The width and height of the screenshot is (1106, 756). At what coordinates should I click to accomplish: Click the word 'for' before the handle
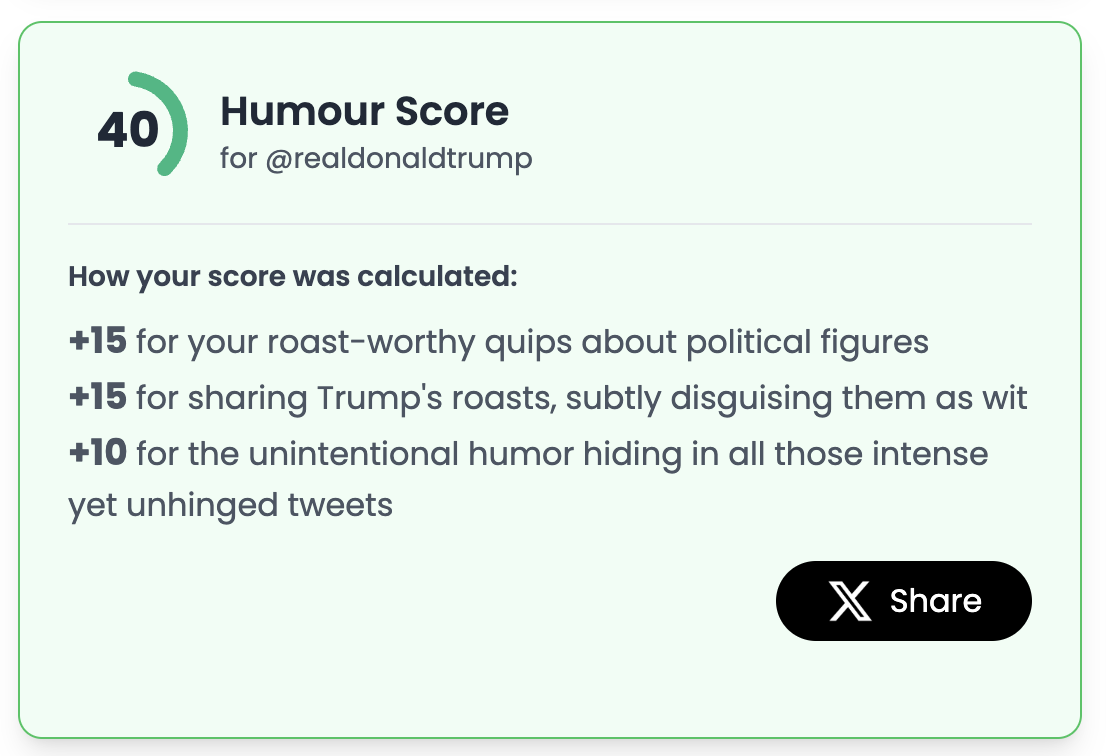pyautogui.click(x=238, y=158)
